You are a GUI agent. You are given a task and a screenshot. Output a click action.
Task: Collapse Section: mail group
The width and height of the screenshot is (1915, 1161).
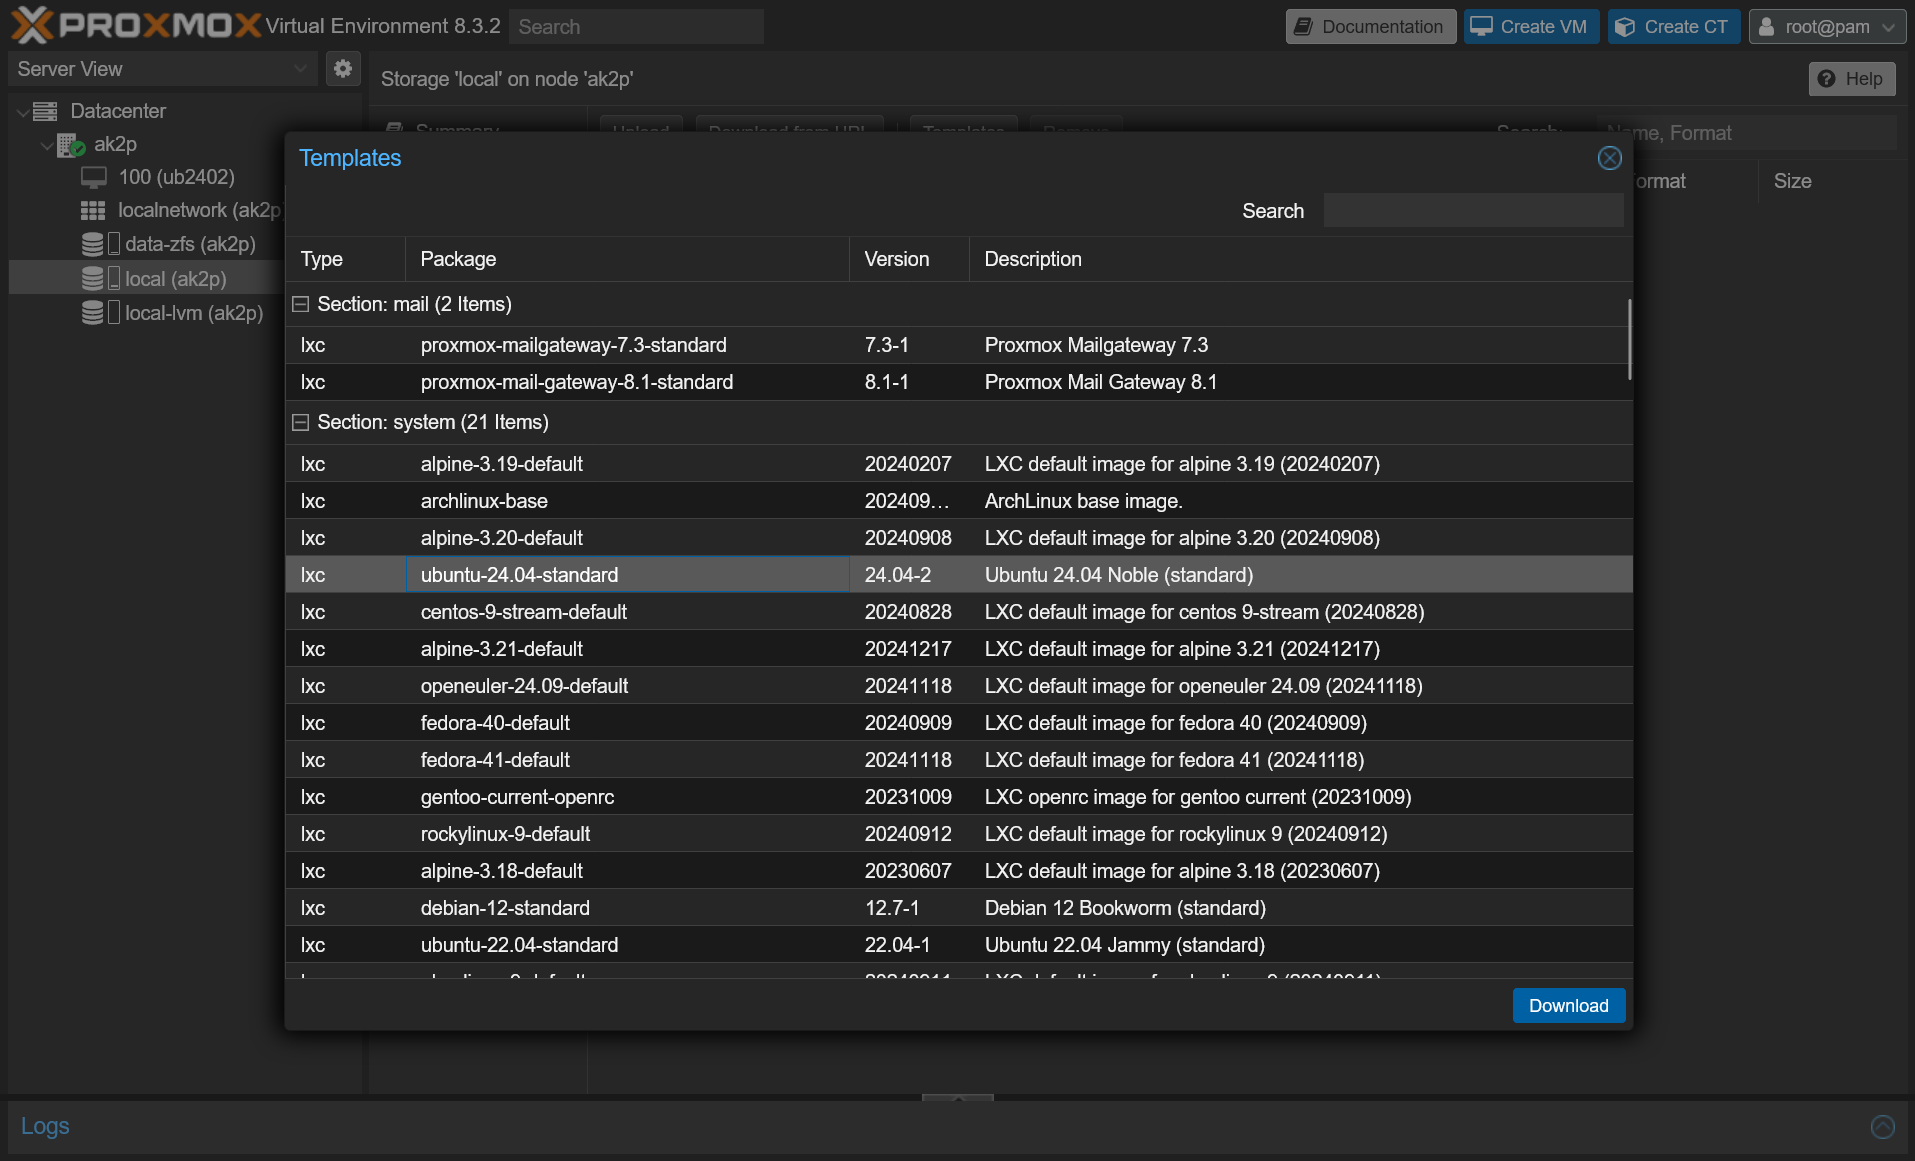pyautogui.click(x=300, y=304)
